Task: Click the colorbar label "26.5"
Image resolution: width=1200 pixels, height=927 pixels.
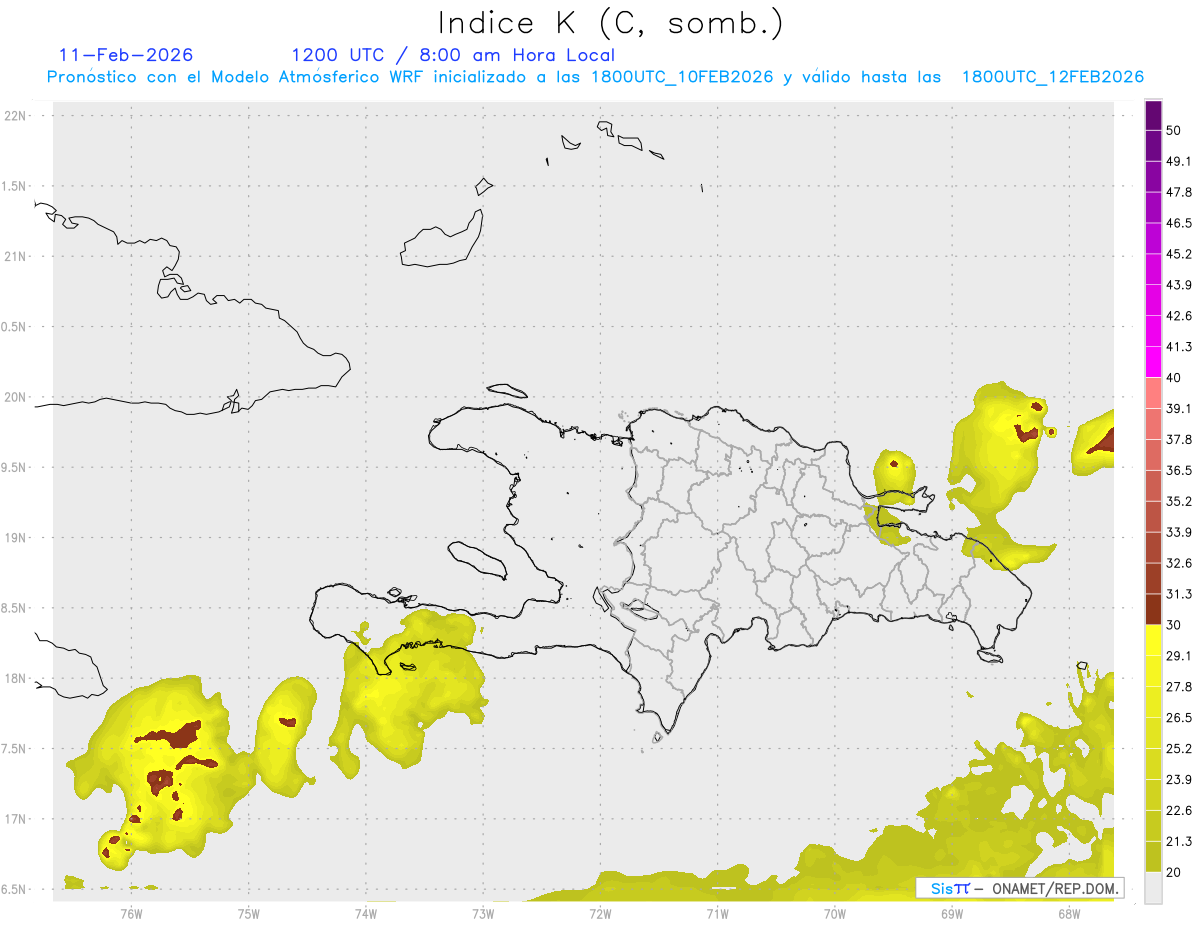Action: pos(1178,718)
